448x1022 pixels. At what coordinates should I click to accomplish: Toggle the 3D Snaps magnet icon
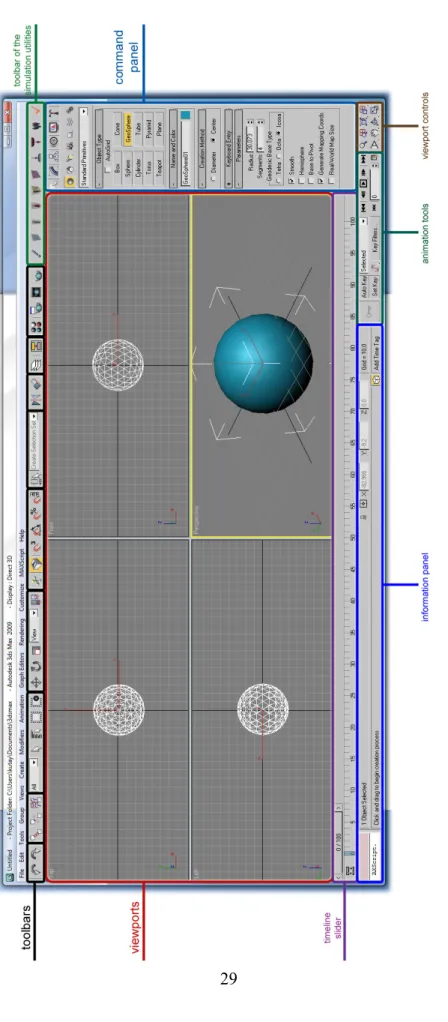(x=37, y=547)
